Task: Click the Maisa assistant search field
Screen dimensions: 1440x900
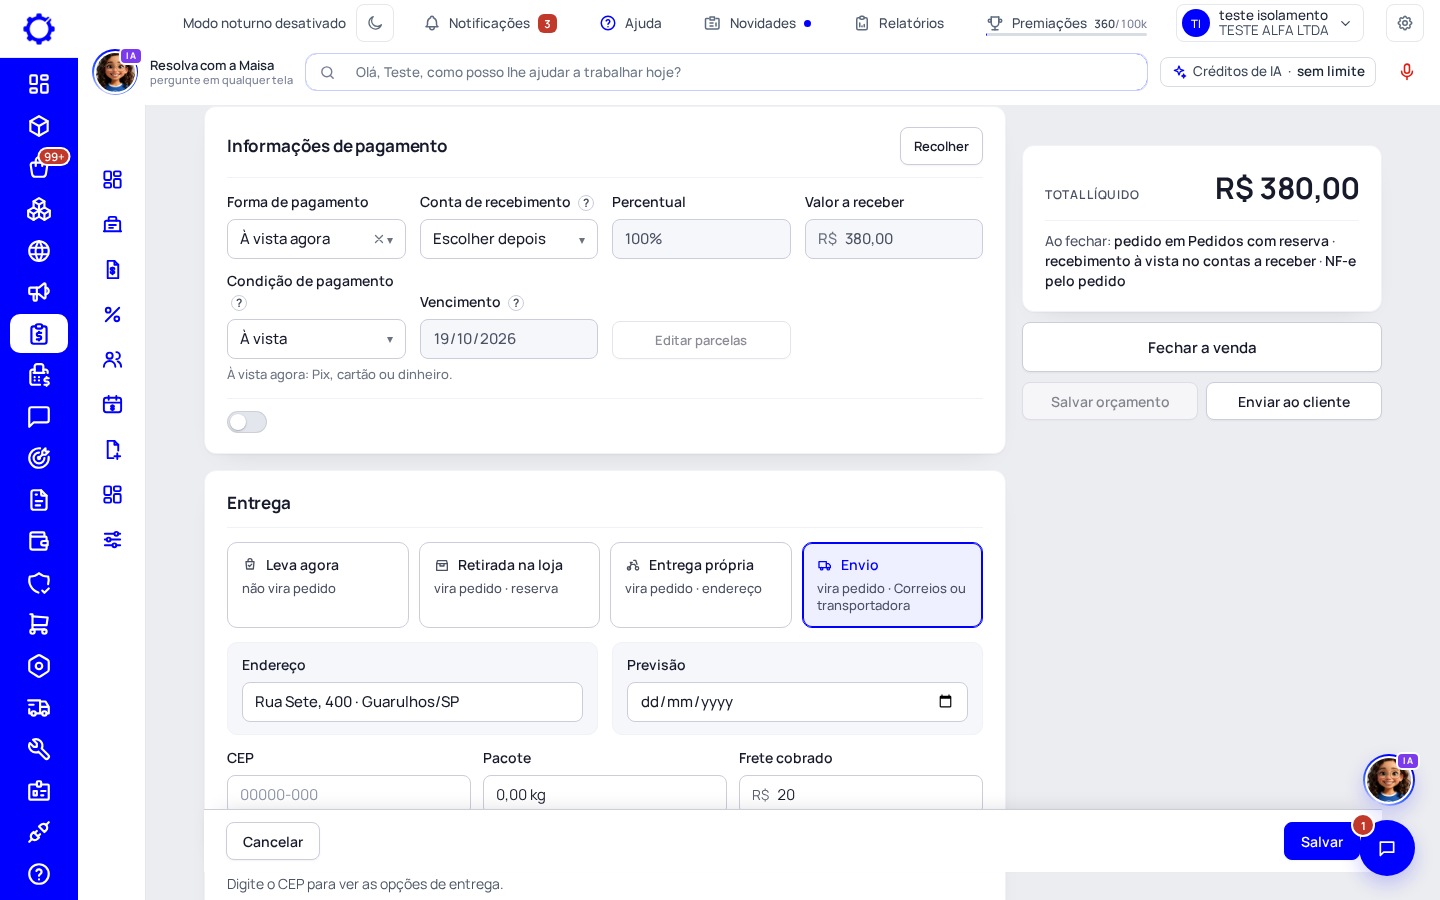Action: [x=727, y=72]
